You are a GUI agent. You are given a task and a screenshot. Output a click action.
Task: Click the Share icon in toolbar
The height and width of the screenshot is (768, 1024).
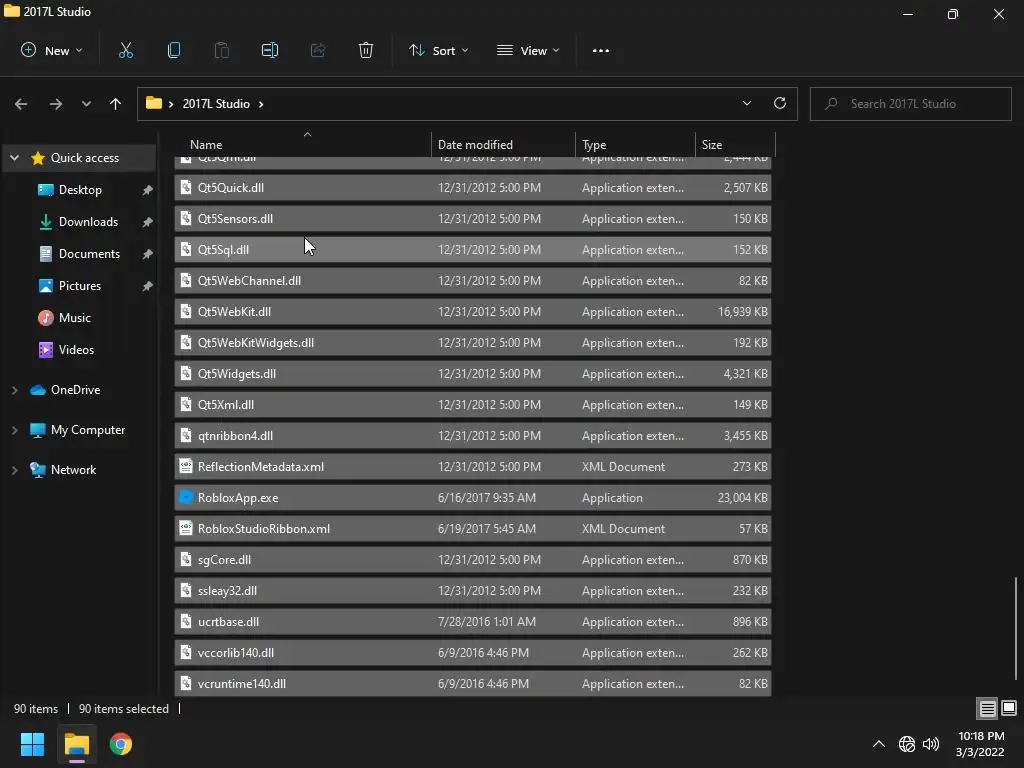click(318, 50)
